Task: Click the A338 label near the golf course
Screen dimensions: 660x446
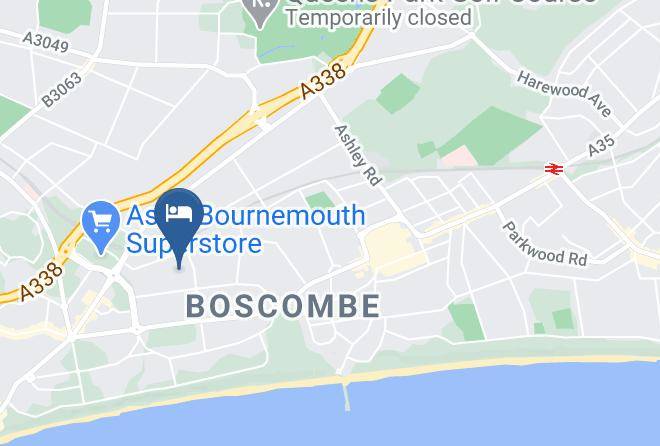Action: tap(323, 81)
